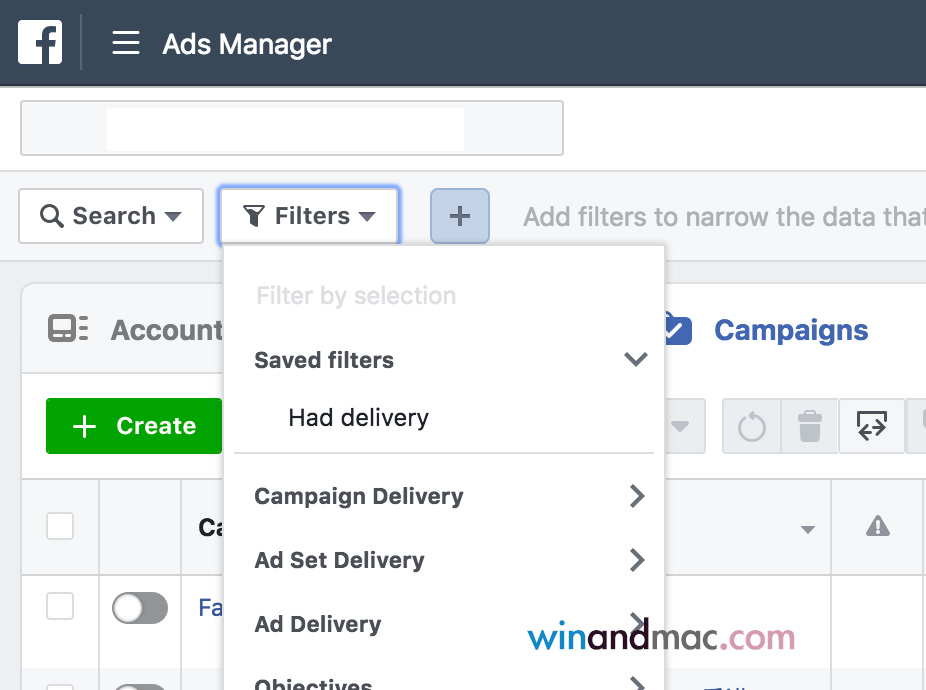Click the trash delete icon
The width and height of the screenshot is (926, 690).
(809, 428)
